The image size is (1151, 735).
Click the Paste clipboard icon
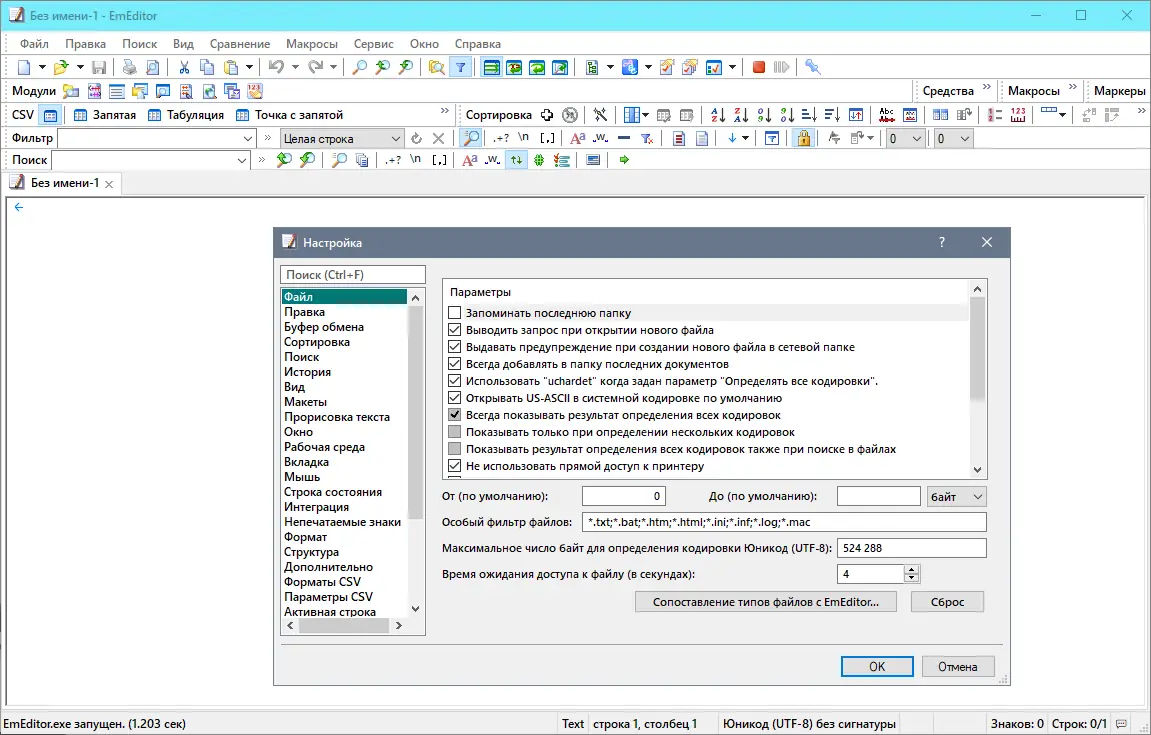pos(230,68)
